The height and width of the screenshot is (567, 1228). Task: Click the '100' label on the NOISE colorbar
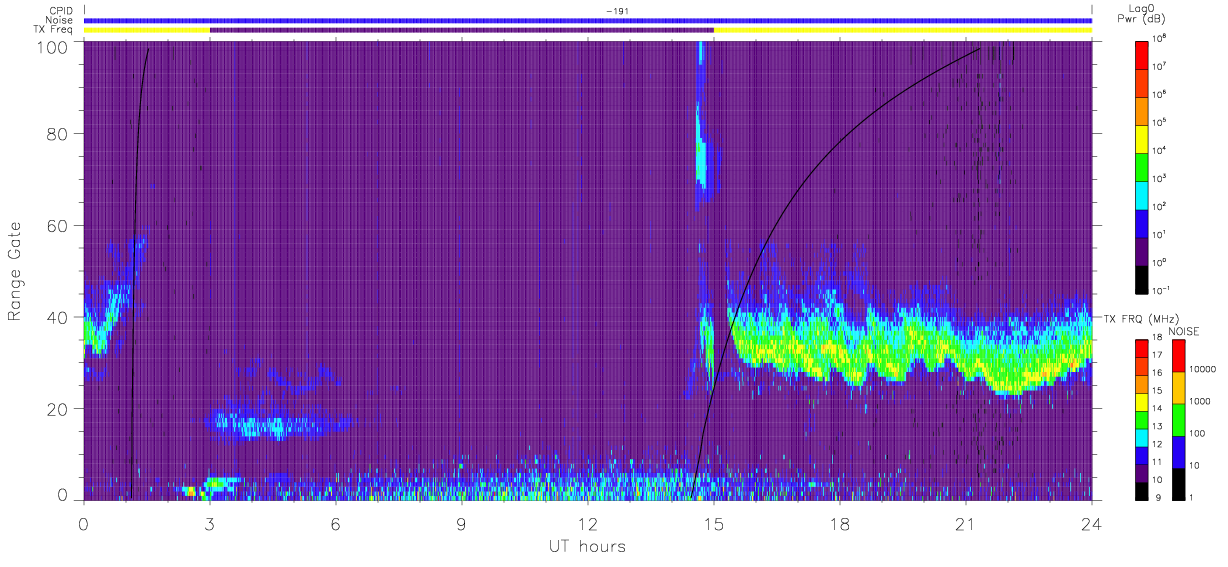(1199, 433)
